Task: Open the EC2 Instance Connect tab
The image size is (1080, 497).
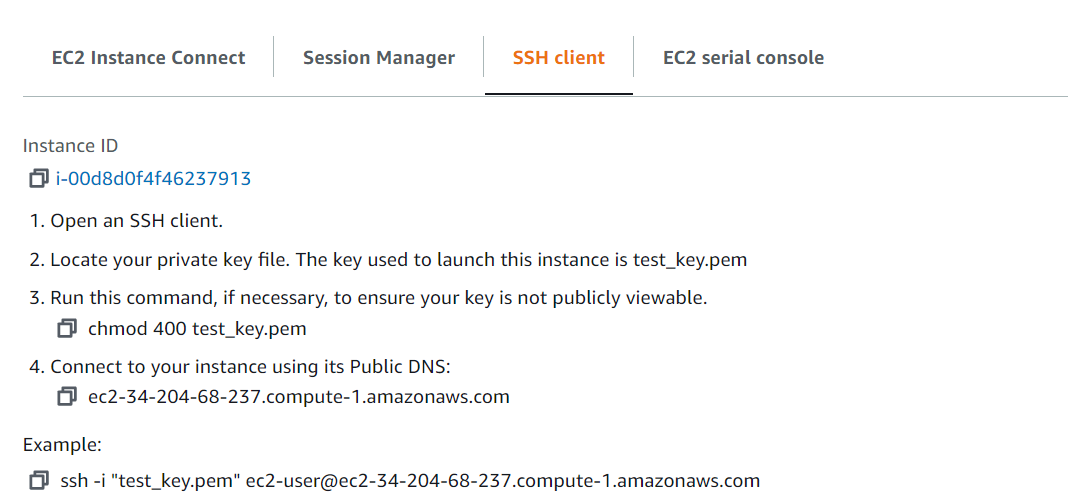Action: tap(148, 58)
